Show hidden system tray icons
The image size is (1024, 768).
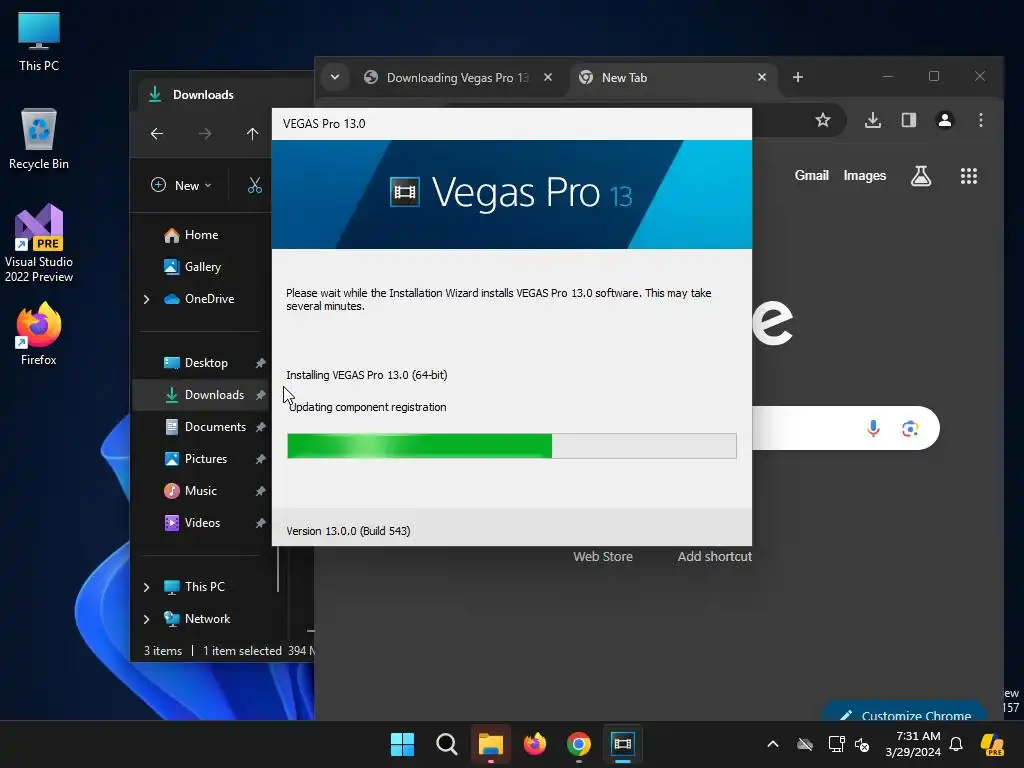773,744
